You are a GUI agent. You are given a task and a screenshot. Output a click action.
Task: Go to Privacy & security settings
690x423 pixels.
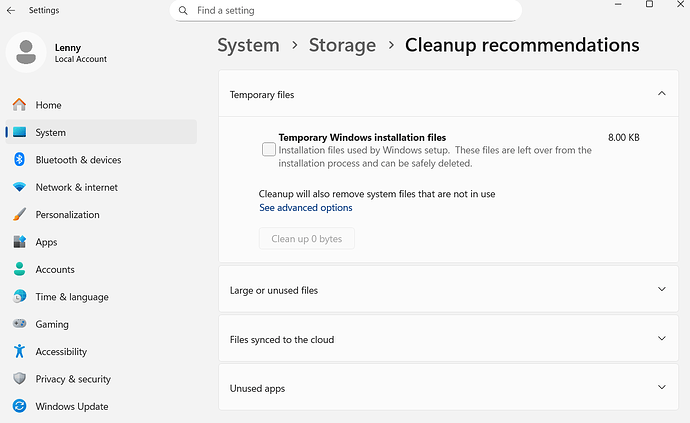73,379
